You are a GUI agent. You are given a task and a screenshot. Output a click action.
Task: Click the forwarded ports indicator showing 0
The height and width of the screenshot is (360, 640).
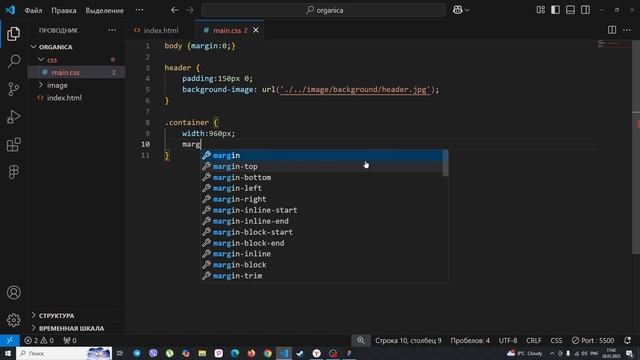click(70, 340)
